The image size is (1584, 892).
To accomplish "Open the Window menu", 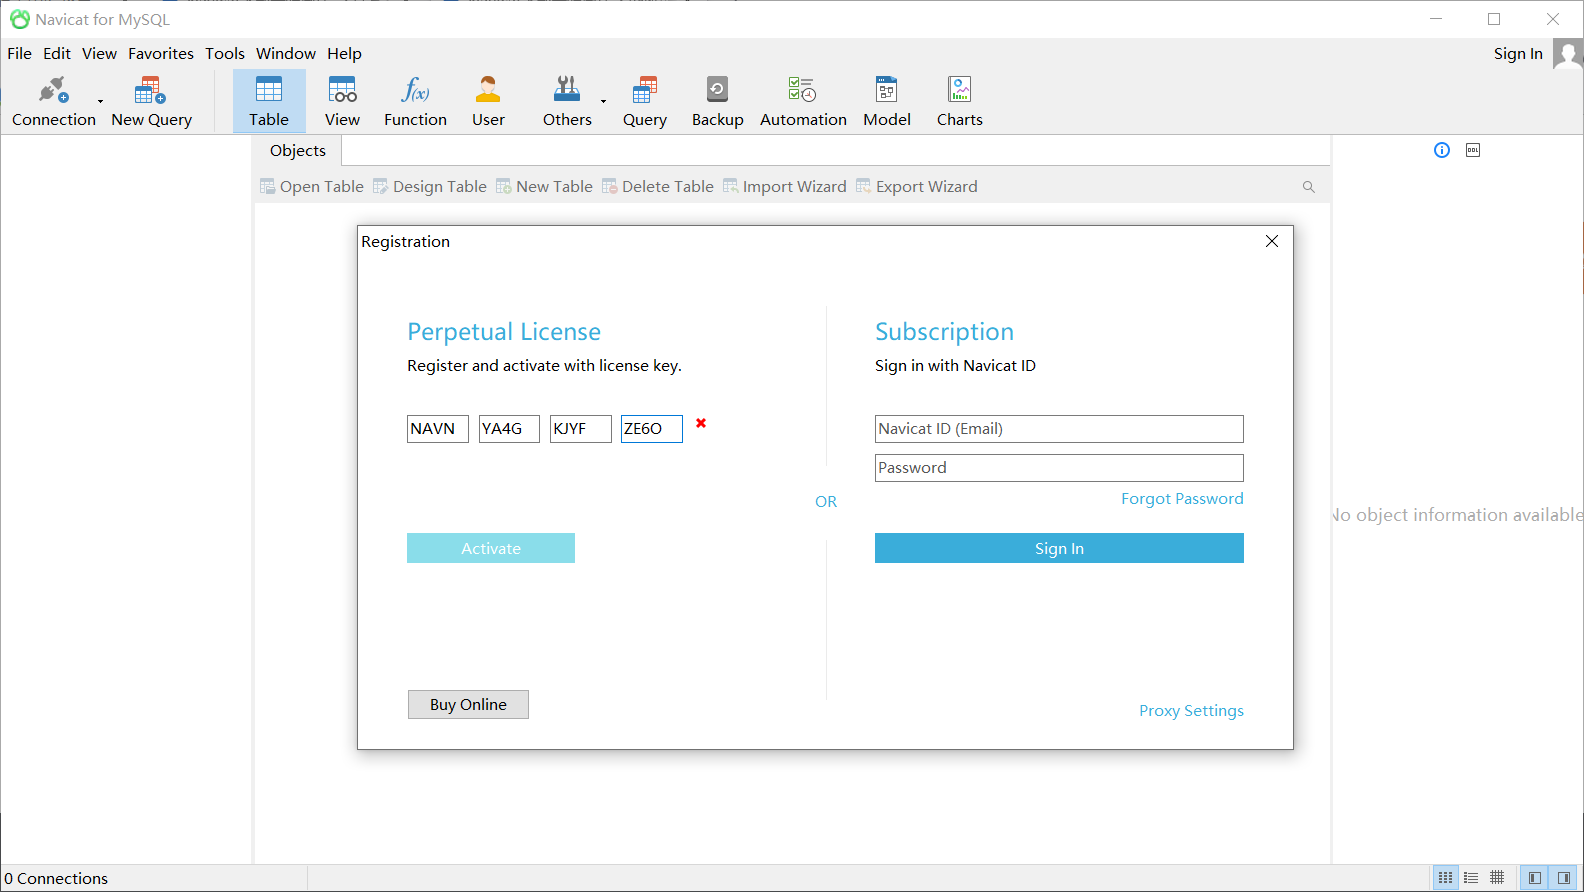I will point(286,54).
